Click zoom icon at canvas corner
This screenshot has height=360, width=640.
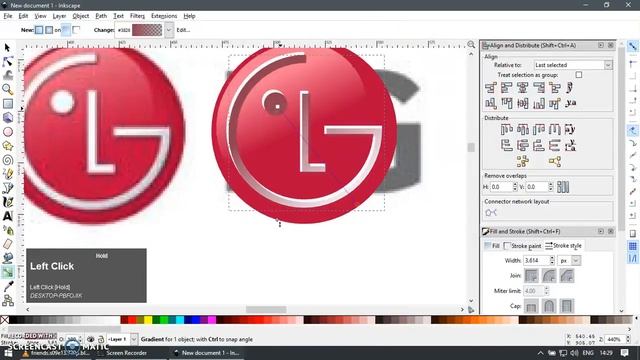point(471,44)
